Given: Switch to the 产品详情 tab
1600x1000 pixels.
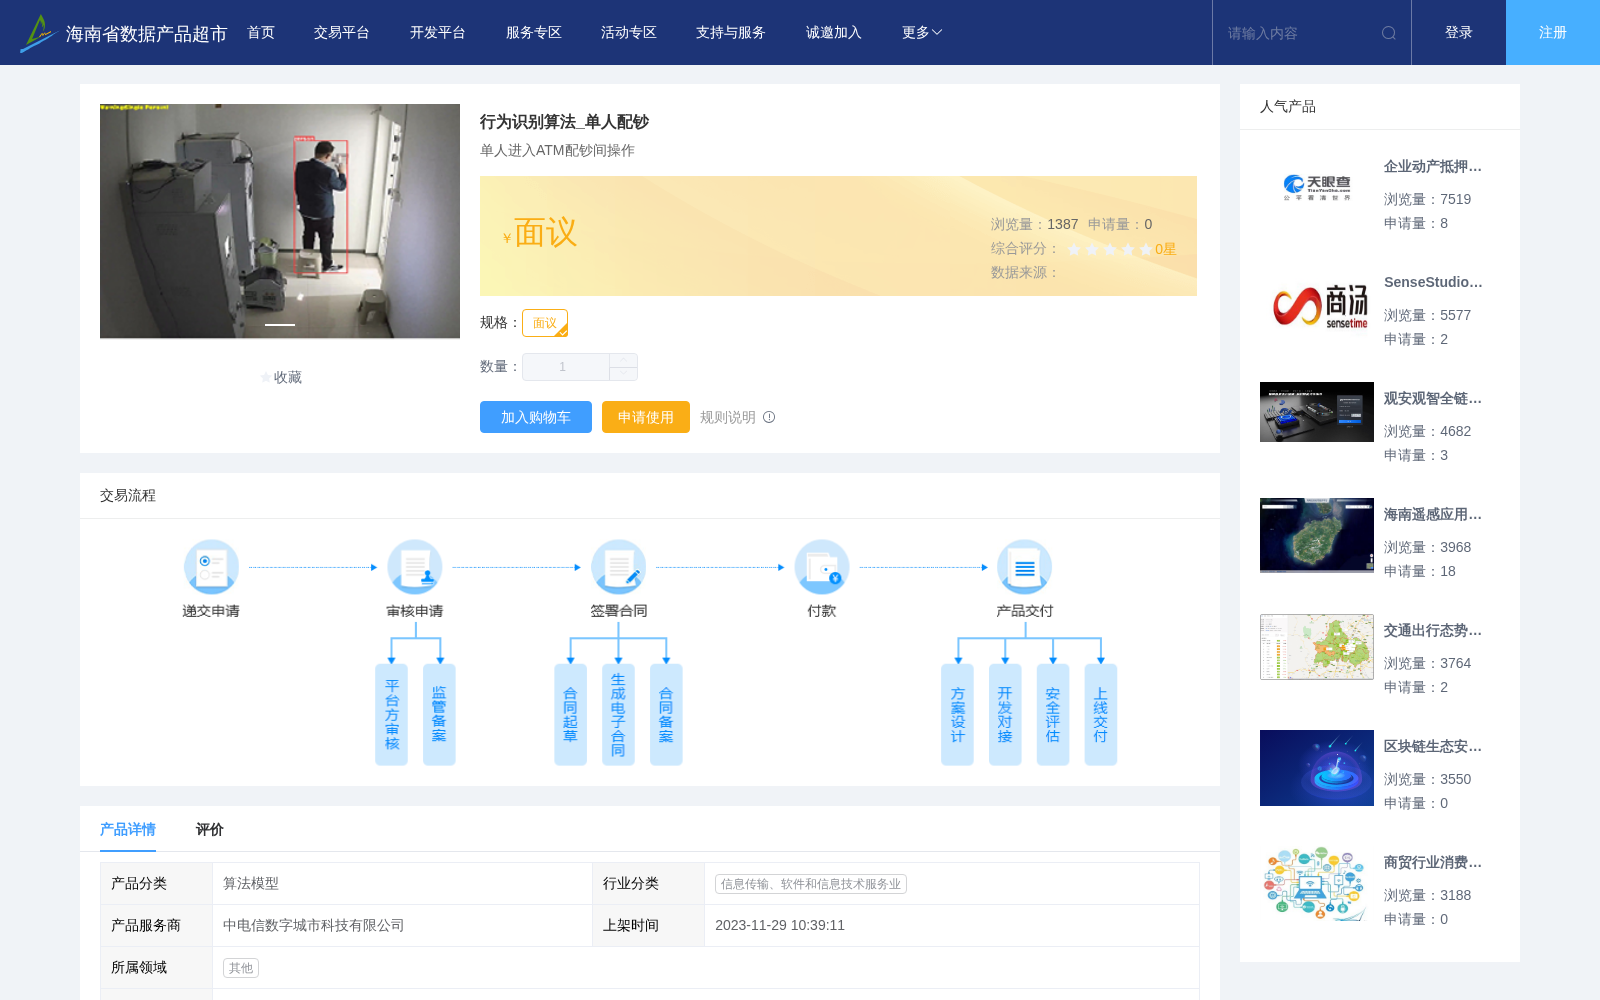Looking at the screenshot, I should 128,829.
